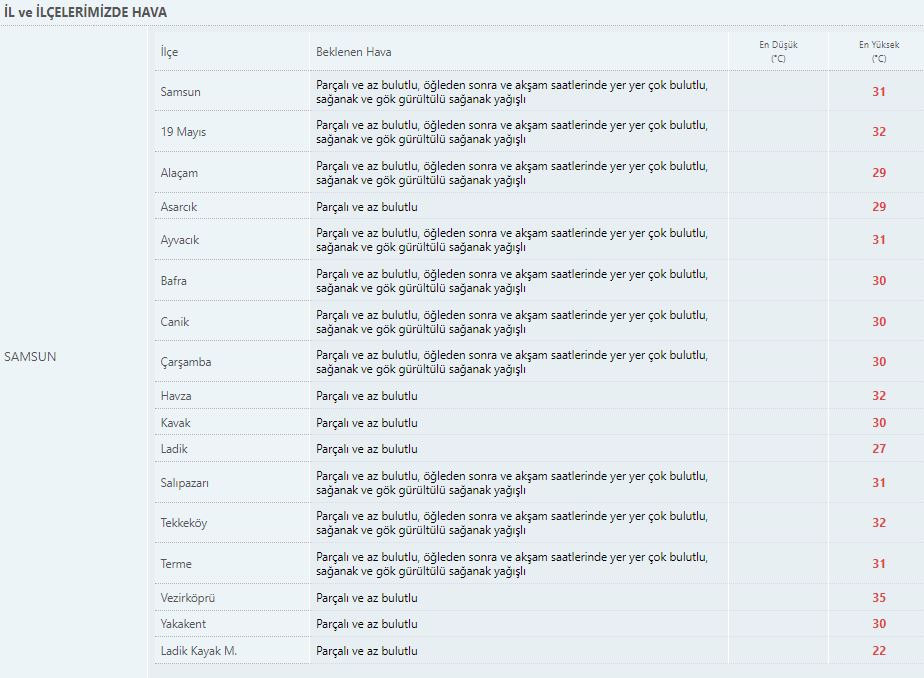This screenshot has height=678, width=924.
Task: Click the SAMSUN province label
Action: pos(30,356)
